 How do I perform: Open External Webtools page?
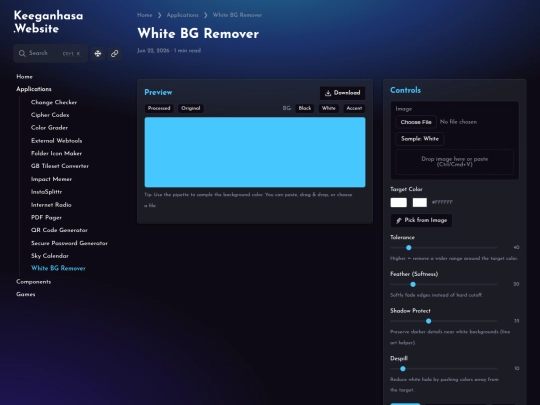[56, 141]
